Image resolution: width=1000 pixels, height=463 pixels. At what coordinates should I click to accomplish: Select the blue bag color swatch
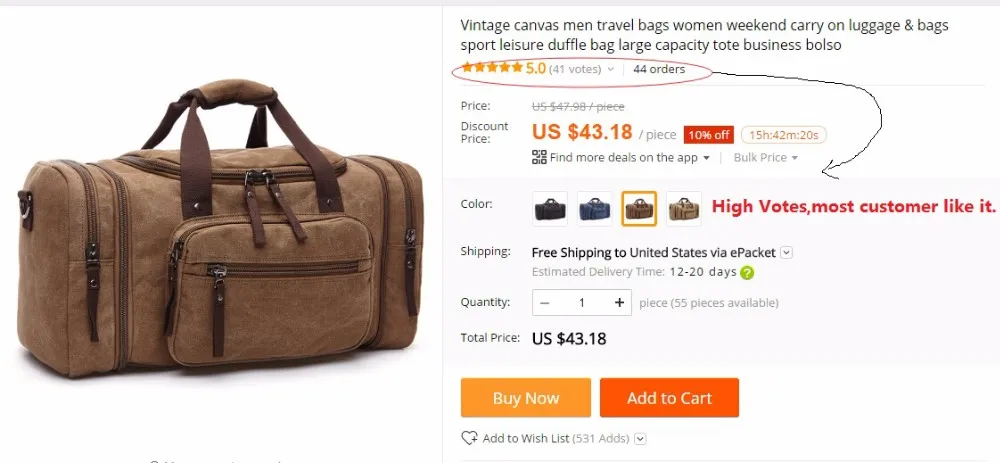(x=594, y=209)
